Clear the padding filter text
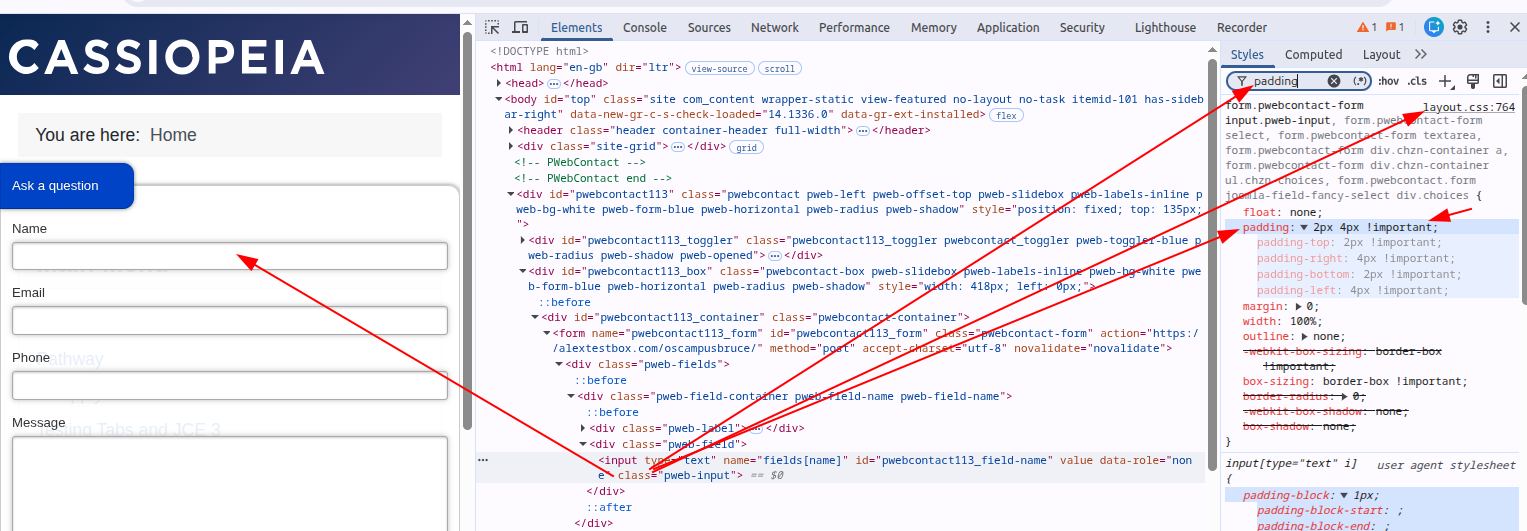The height and width of the screenshot is (531, 1527). [1334, 81]
